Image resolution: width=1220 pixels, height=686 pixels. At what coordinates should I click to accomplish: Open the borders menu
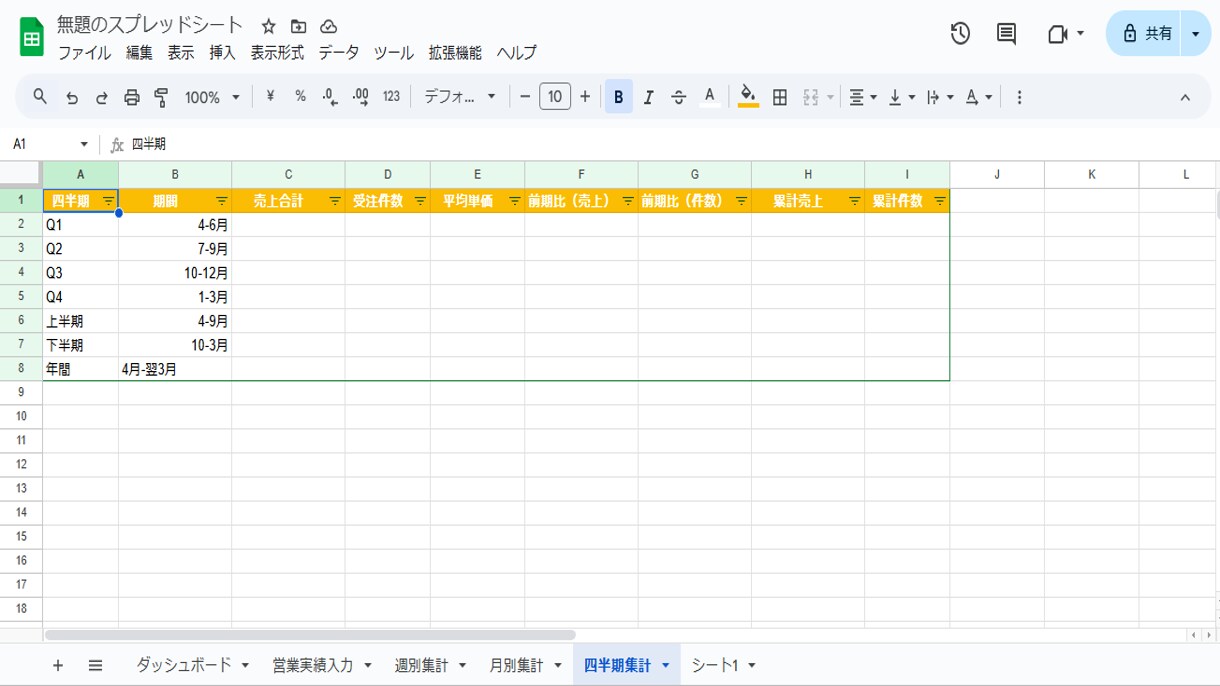(x=780, y=97)
